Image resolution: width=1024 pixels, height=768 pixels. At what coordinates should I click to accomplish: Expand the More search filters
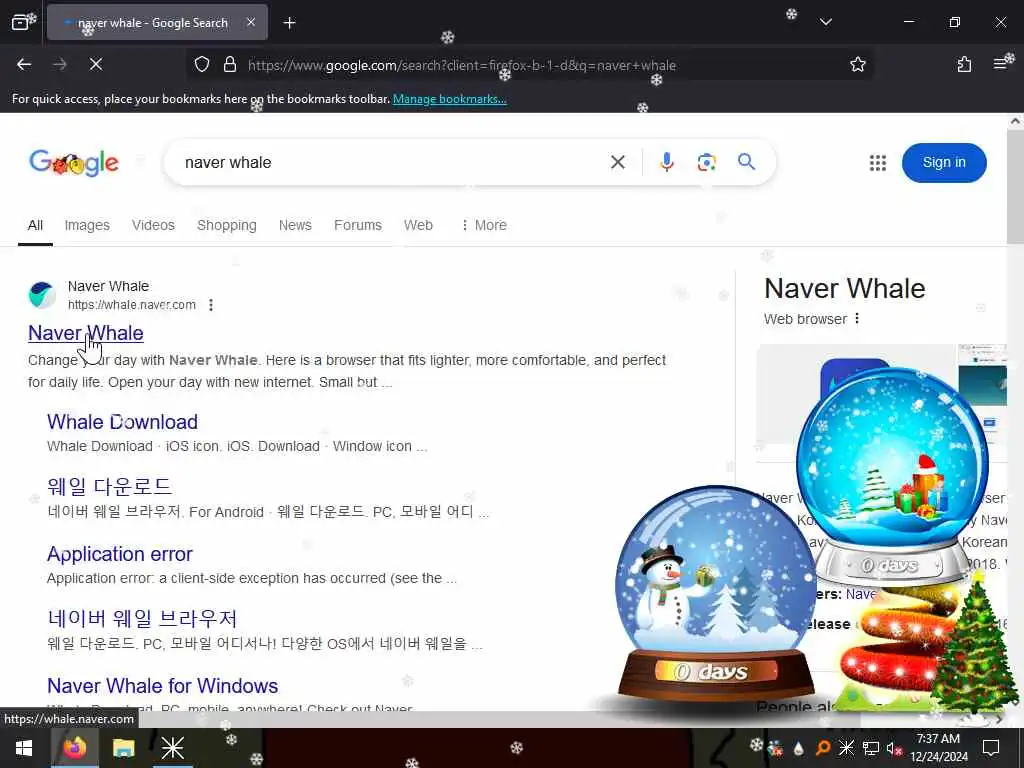coord(484,225)
